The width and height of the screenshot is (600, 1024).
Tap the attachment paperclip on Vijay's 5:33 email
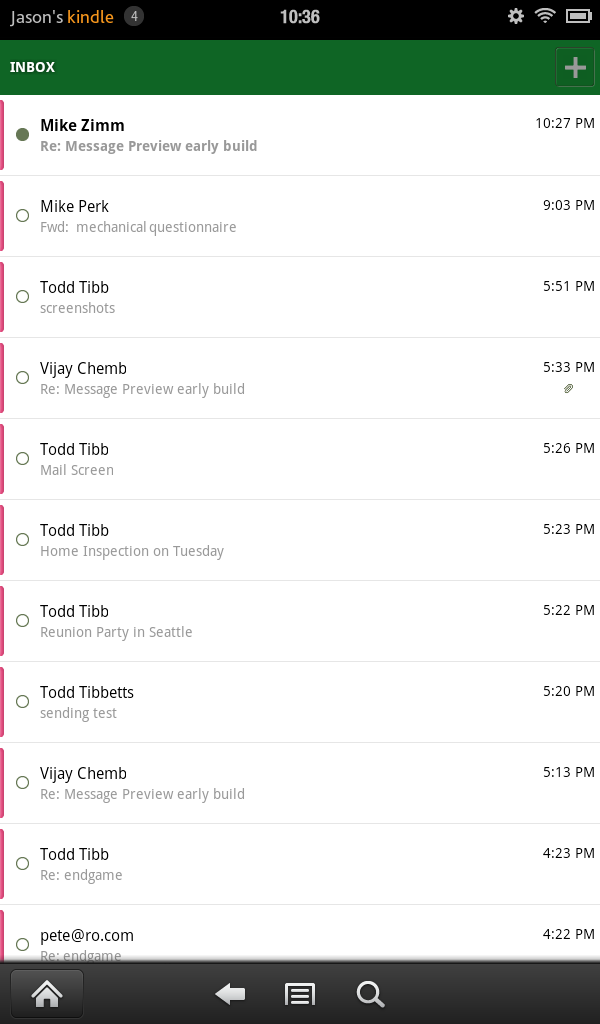click(x=569, y=389)
